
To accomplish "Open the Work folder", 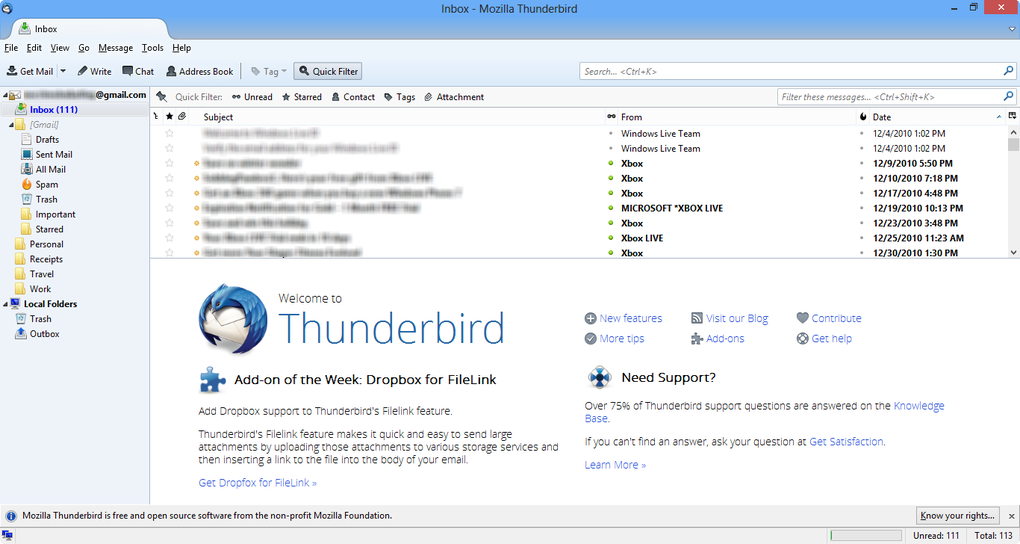I will coord(40,289).
